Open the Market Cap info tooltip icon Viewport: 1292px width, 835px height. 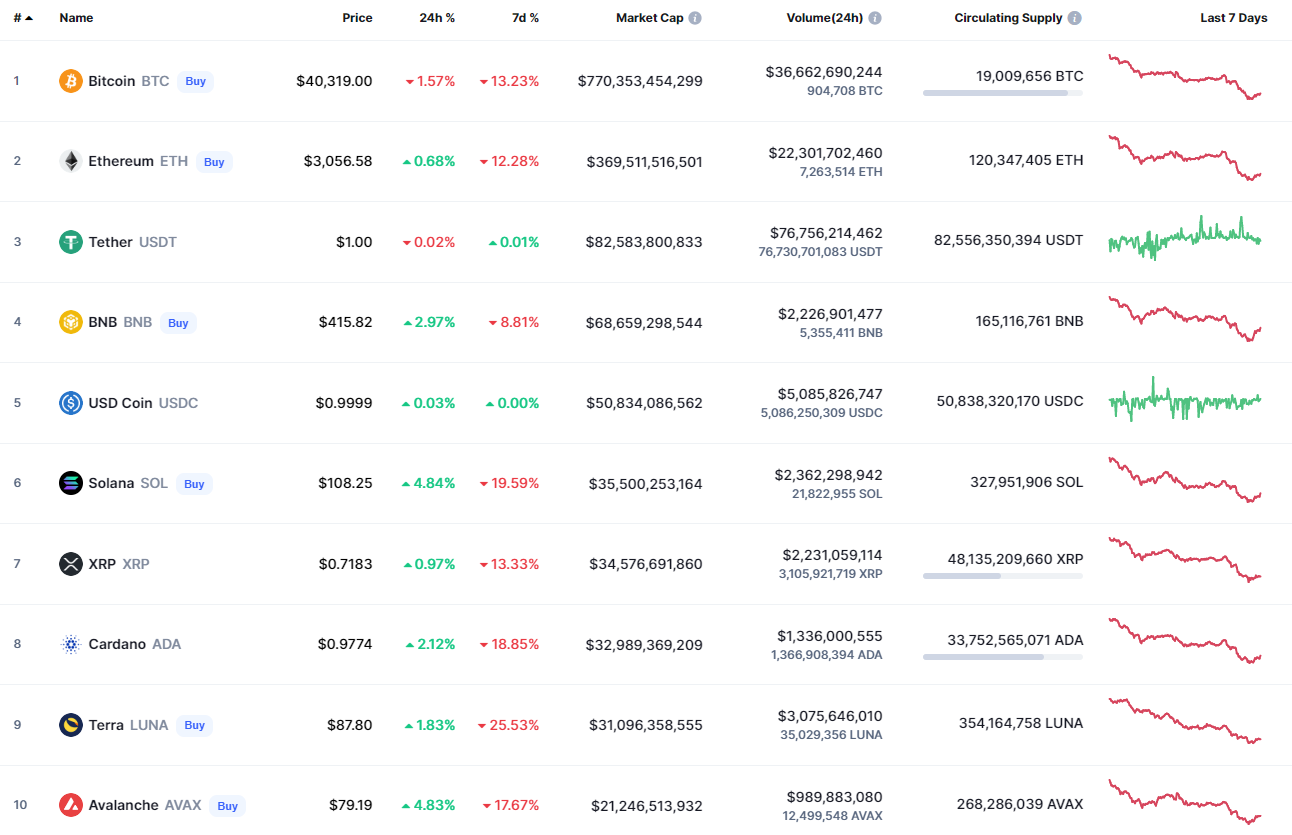click(695, 18)
